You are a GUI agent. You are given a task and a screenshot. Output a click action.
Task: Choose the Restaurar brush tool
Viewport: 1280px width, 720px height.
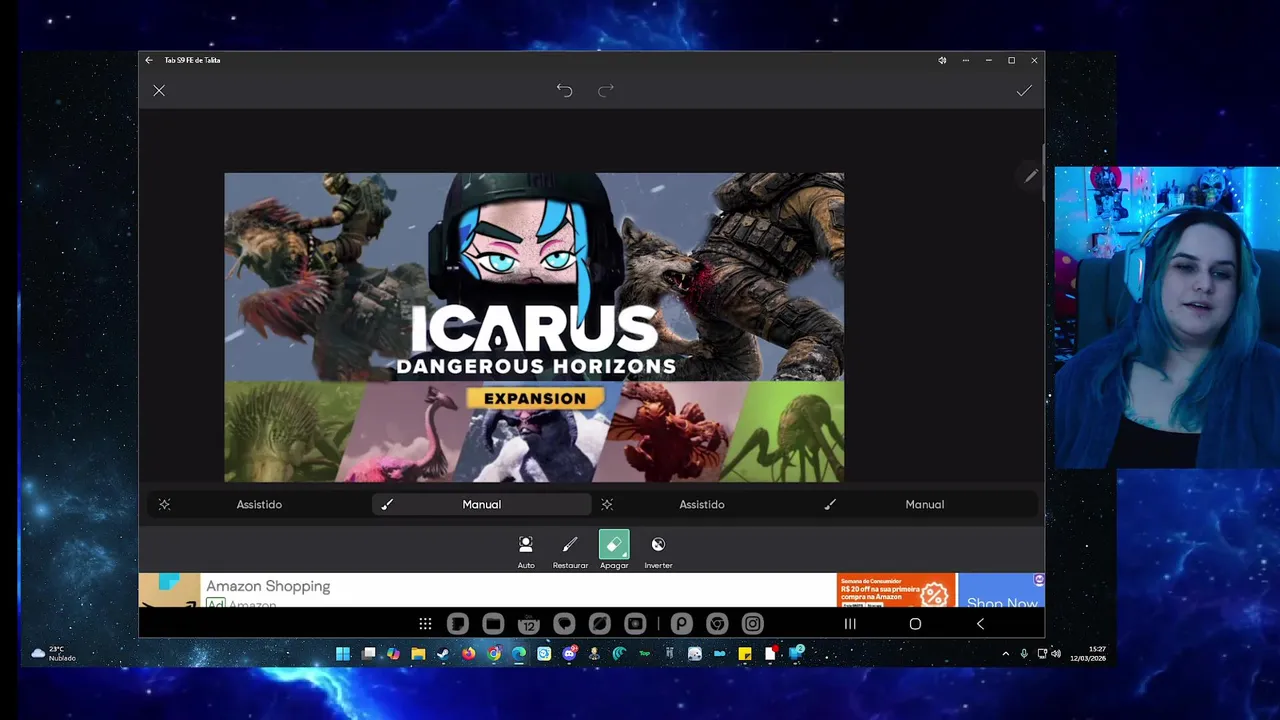[x=570, y=551]
